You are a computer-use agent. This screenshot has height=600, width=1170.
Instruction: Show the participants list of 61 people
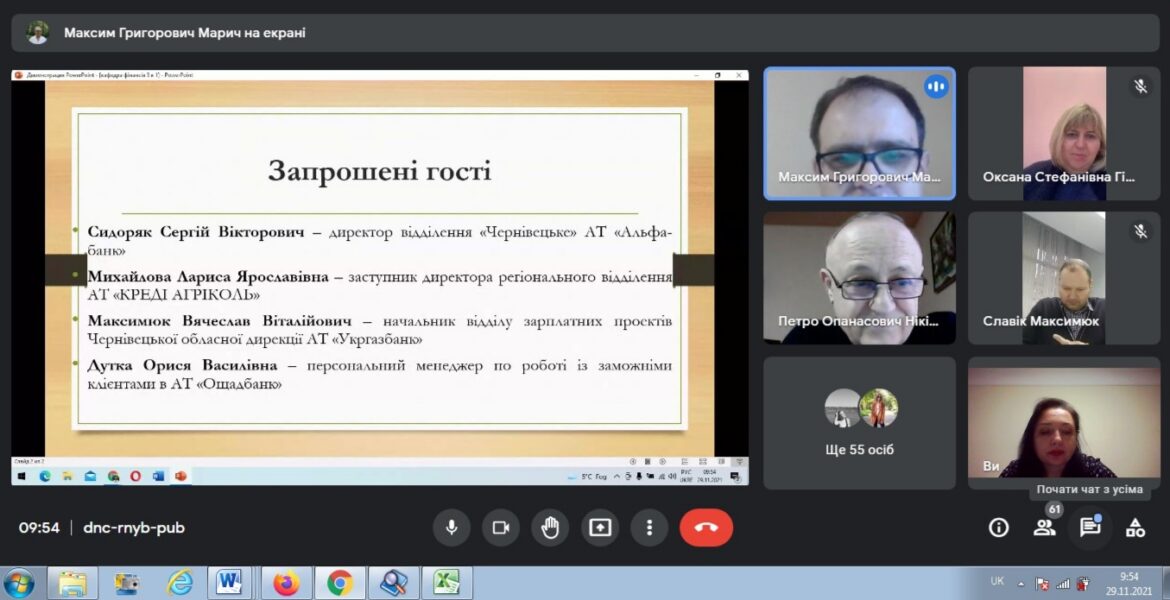[x=1045, y=528]
